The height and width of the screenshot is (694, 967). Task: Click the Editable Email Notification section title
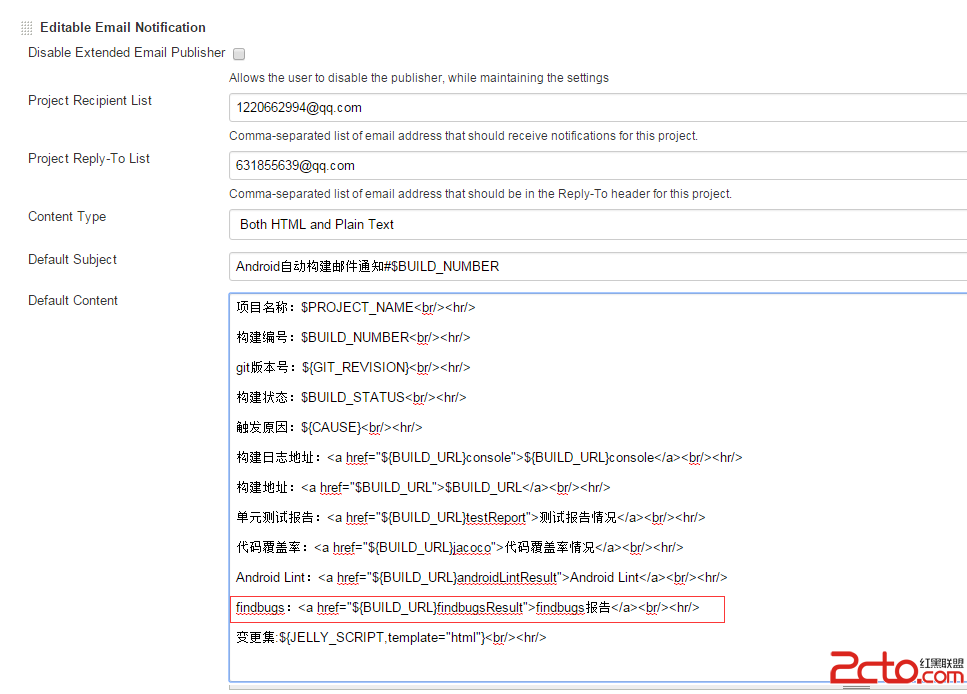120,27
